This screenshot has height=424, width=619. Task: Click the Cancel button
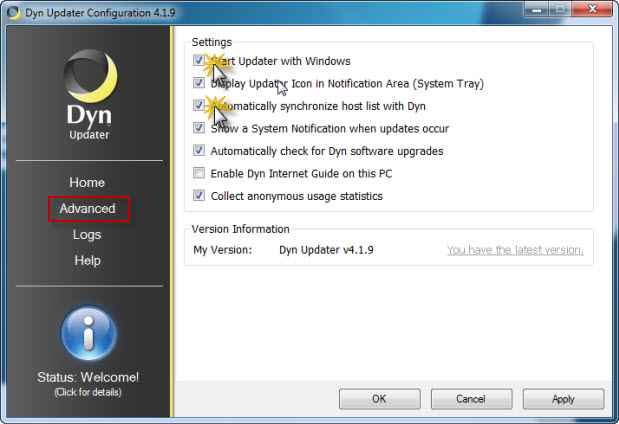click(471, 399)
